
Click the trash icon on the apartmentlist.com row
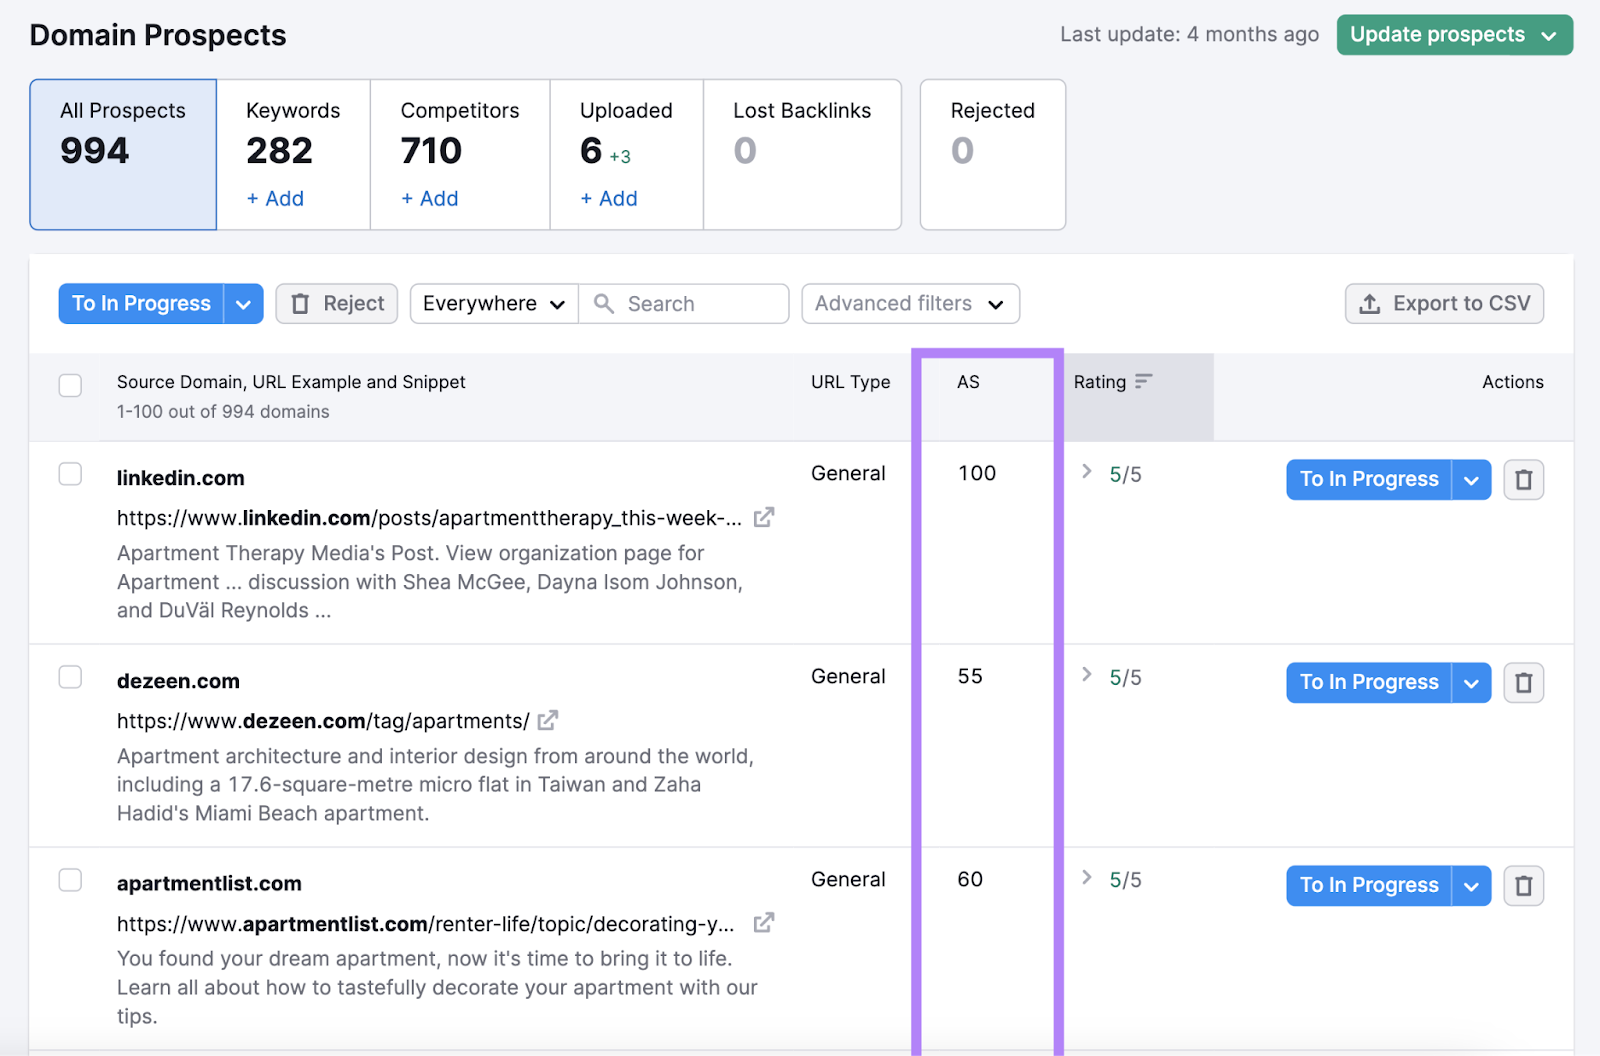click(1523, 885)
